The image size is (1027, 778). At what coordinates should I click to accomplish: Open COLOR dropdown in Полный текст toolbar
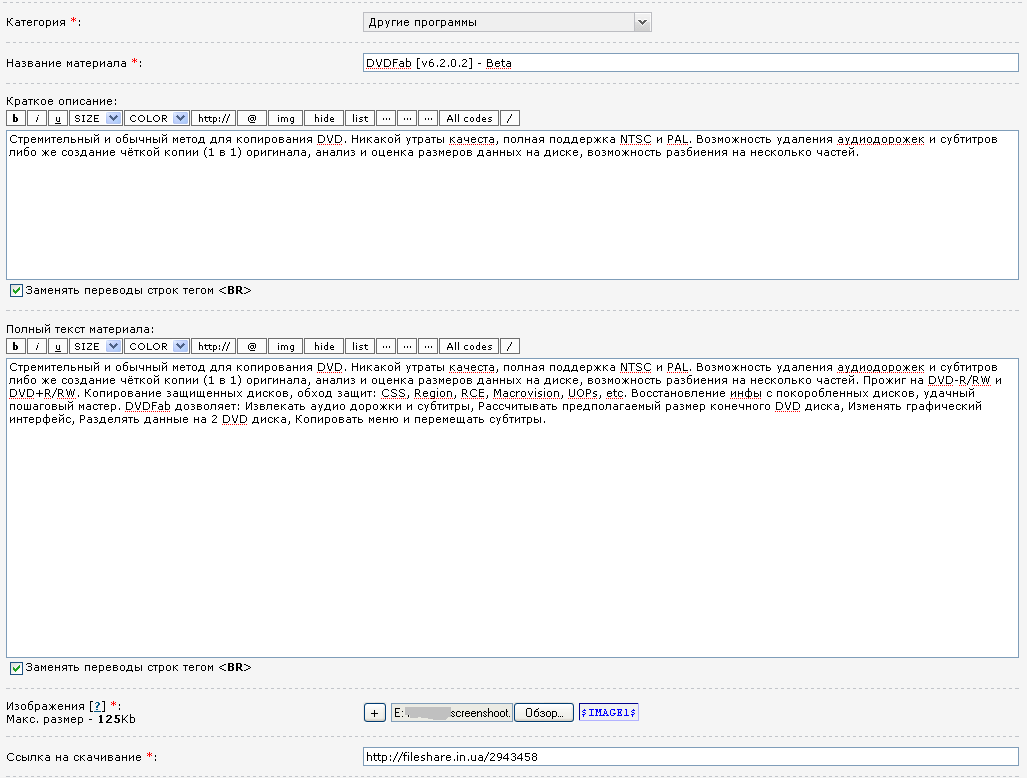[x=157, y=346]
